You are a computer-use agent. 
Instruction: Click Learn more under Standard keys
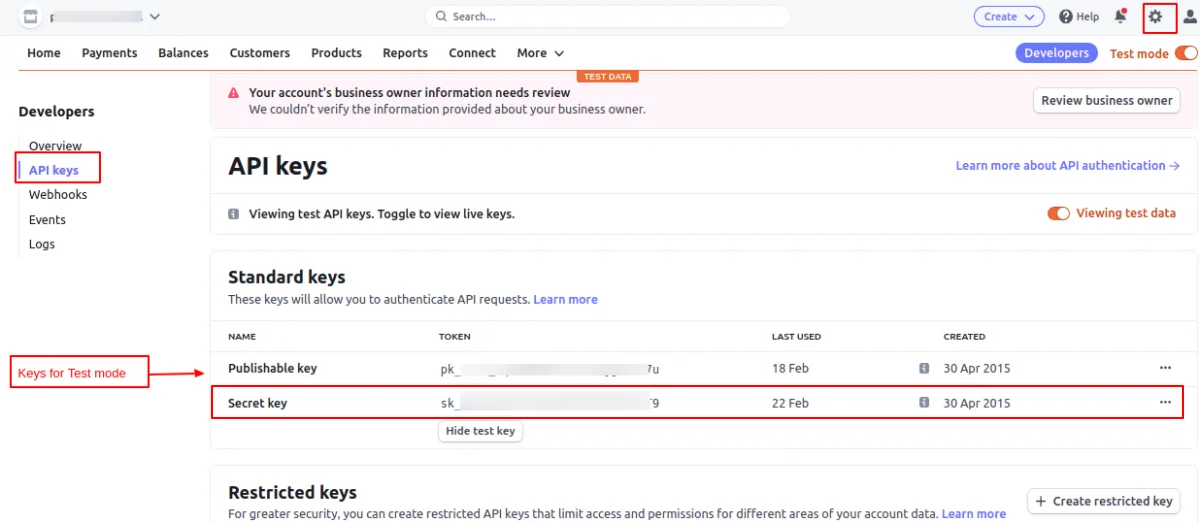coord(565,299)
